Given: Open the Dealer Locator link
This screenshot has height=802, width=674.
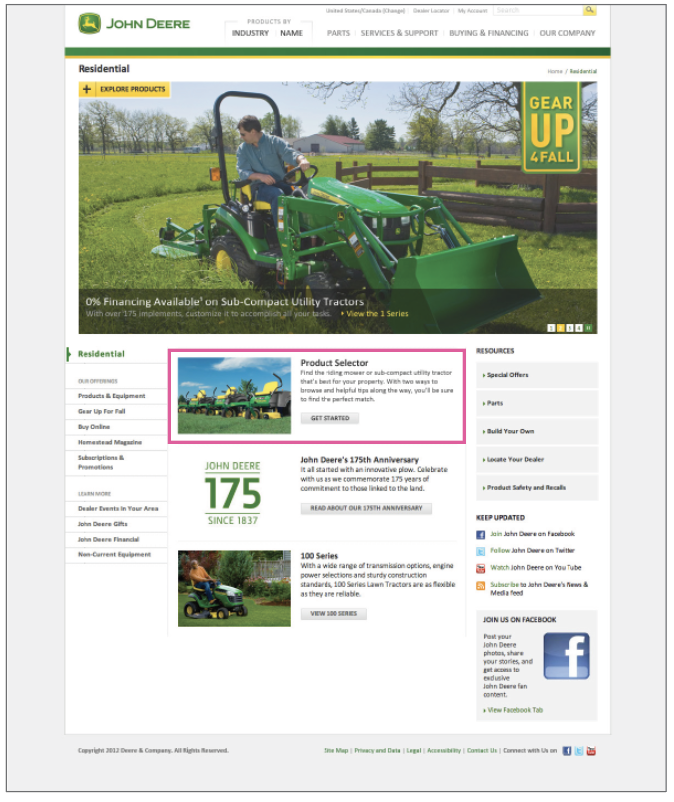Looking at the screenshot, I should (431, 11).
